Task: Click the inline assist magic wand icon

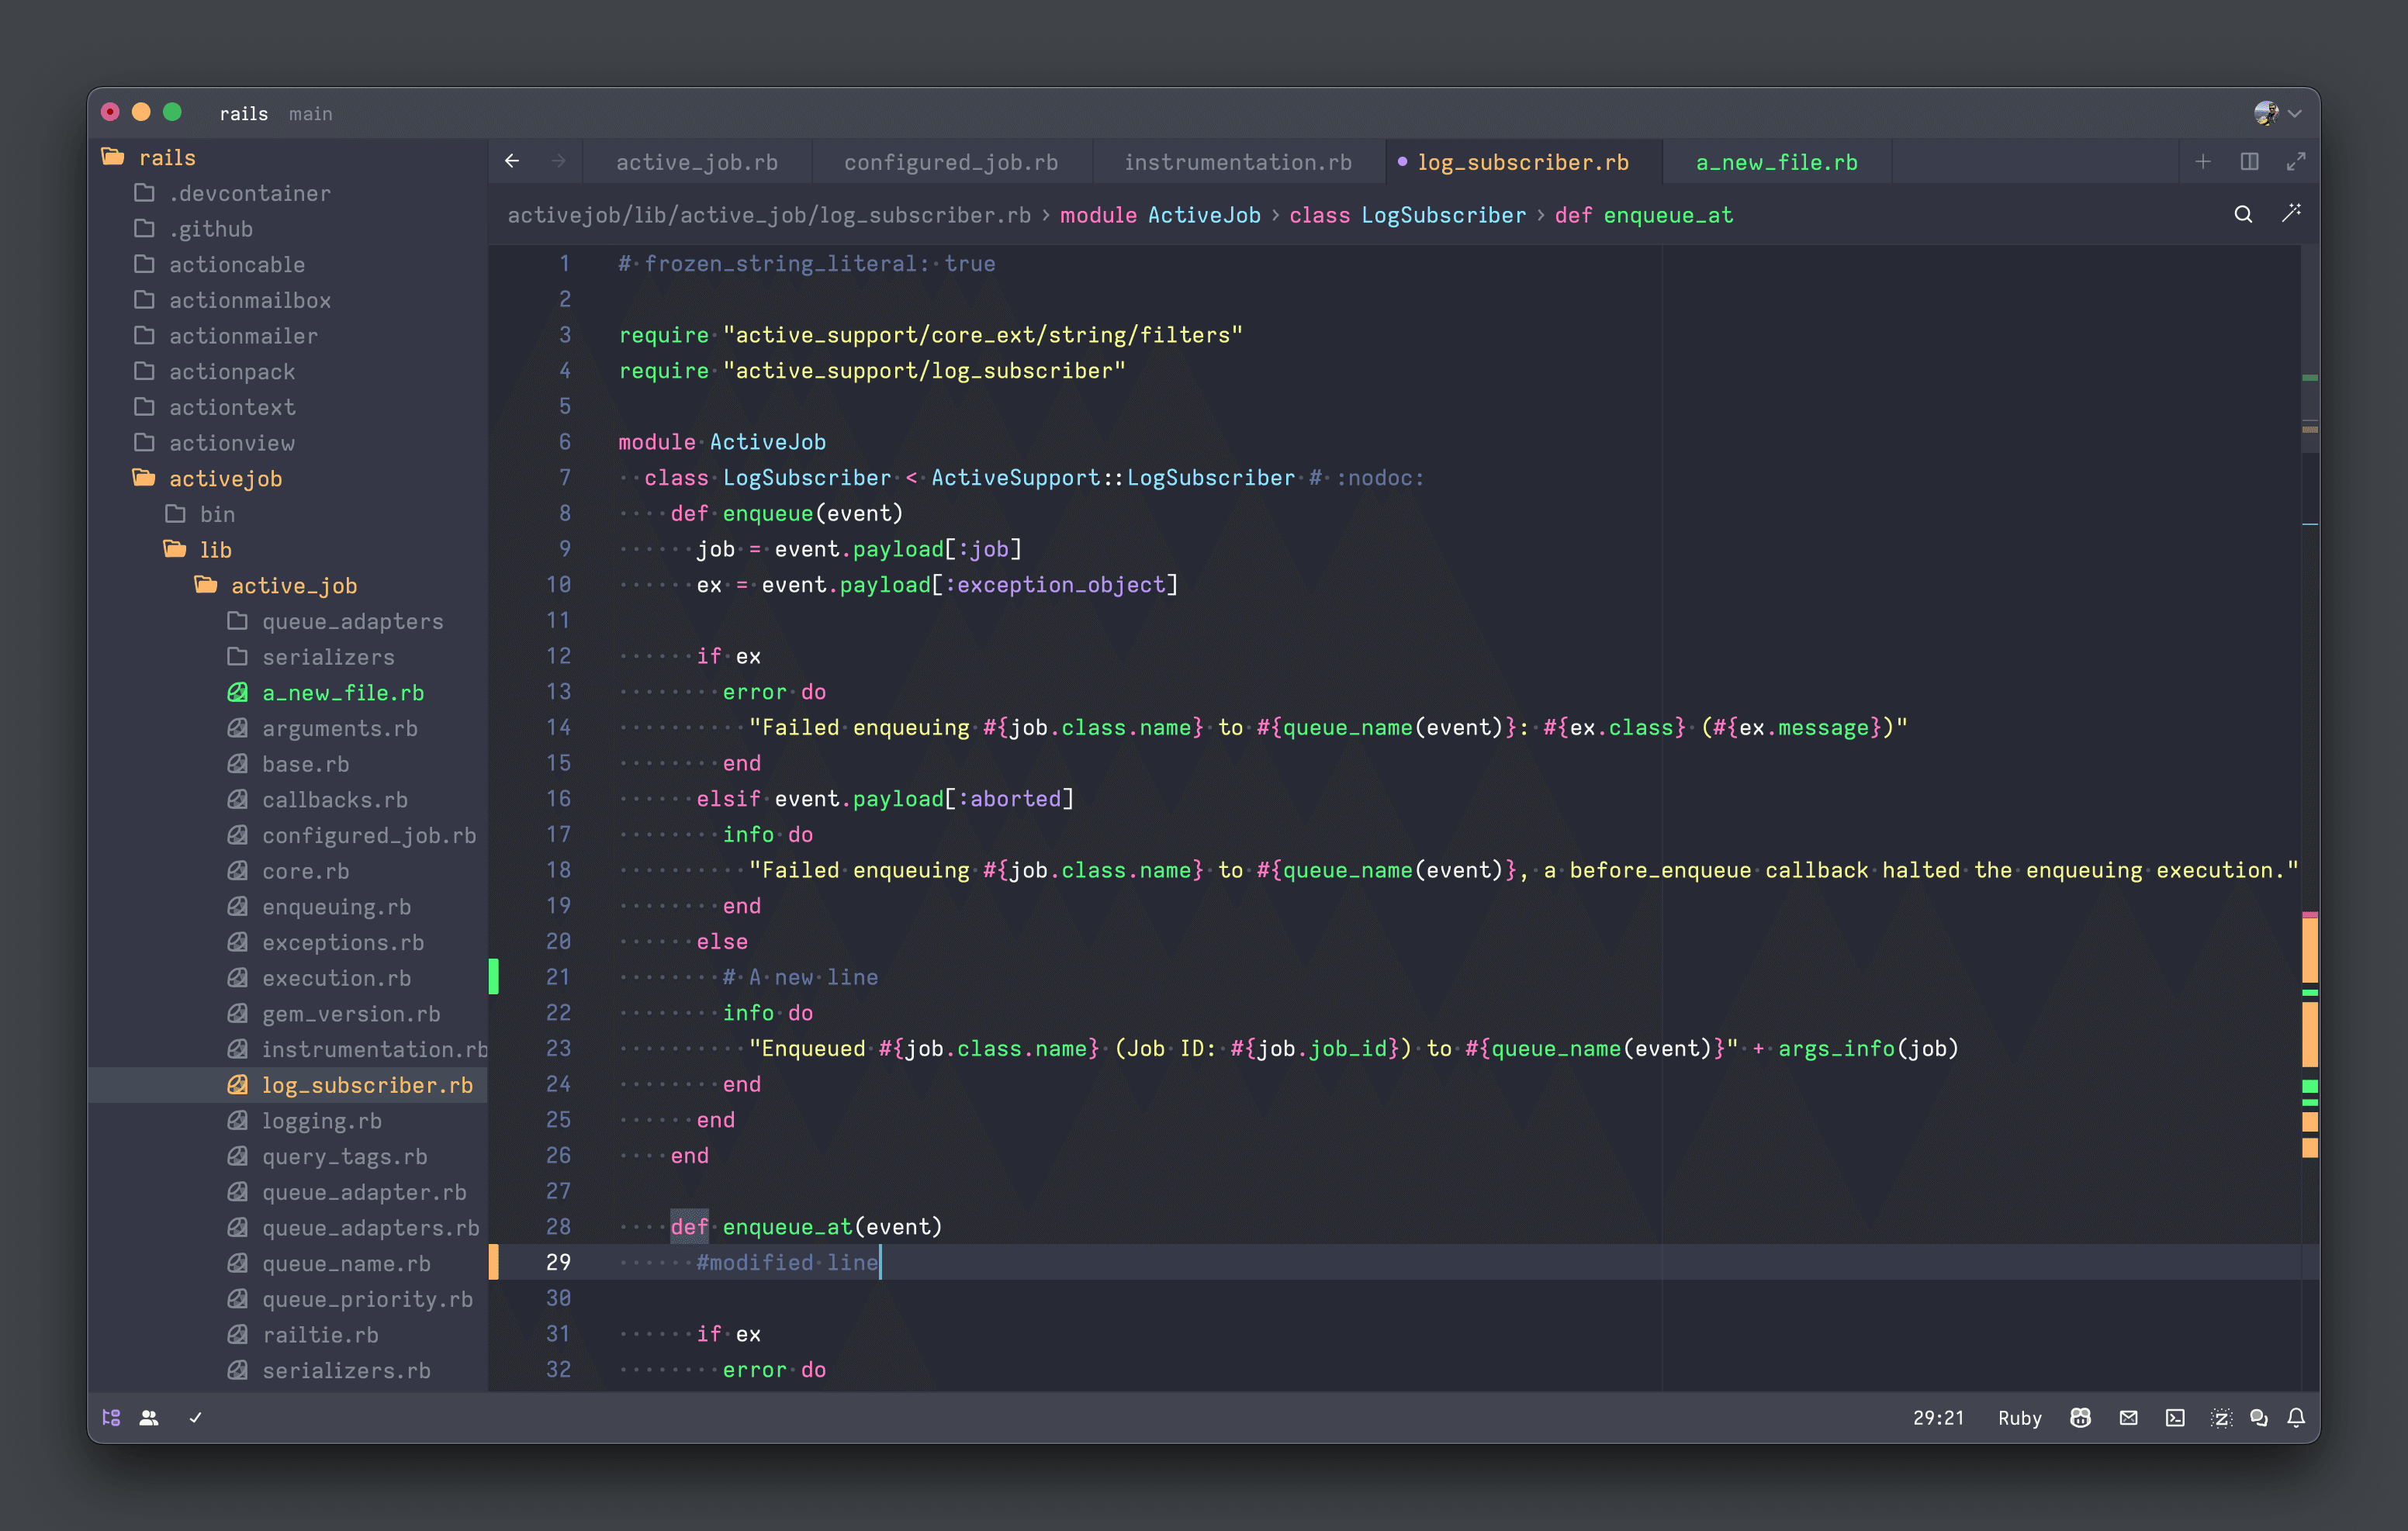Action: coord(2291,213)
